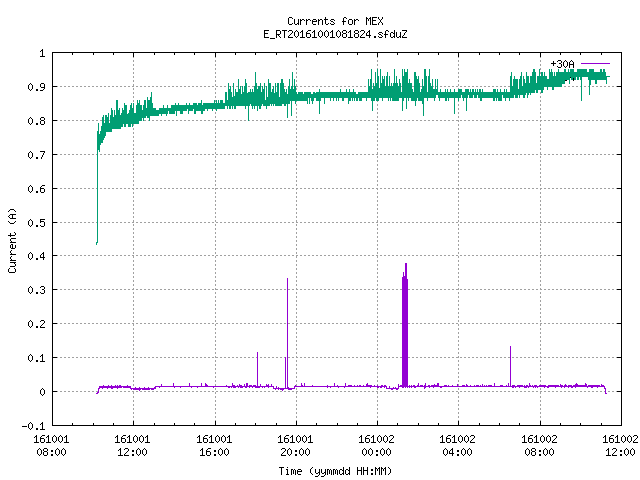Click the y-axis tick label -0.1
The height and width of the screenshot is (480, 640).
tap(33, 426)
